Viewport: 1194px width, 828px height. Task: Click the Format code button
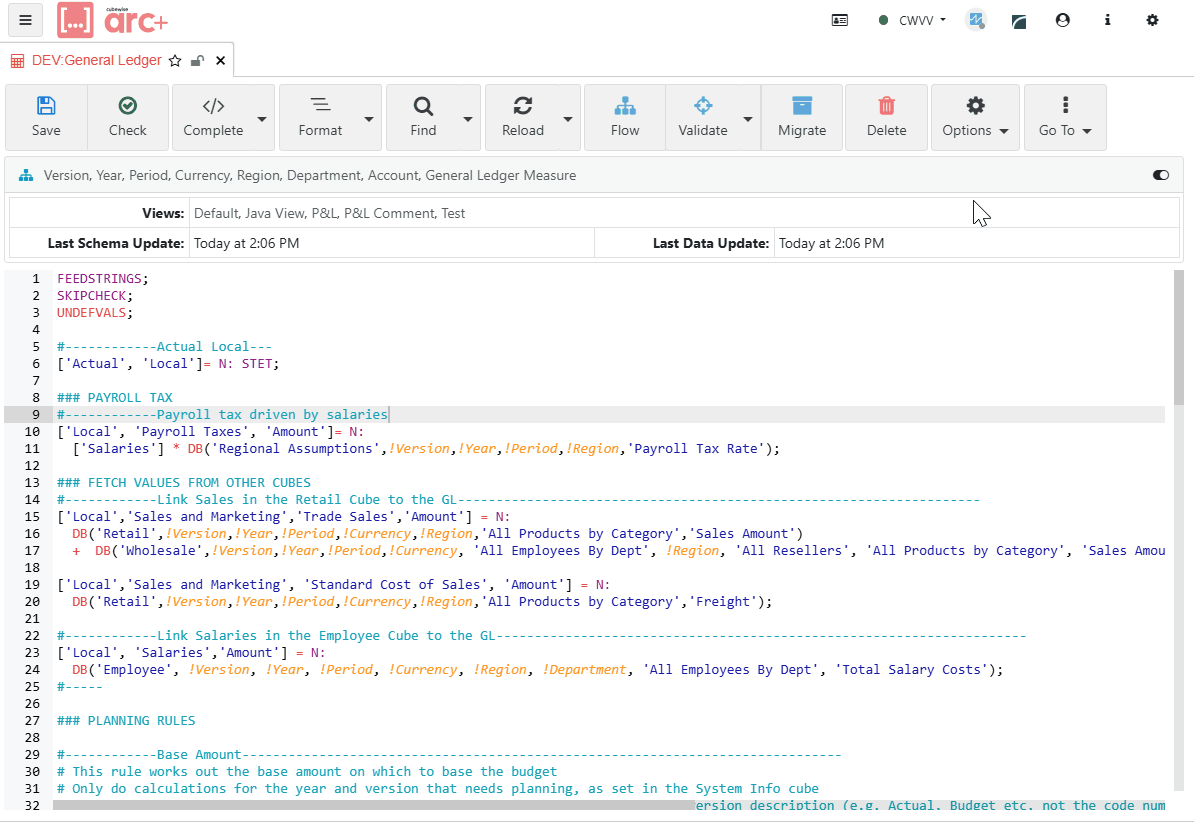click(320, 117)
